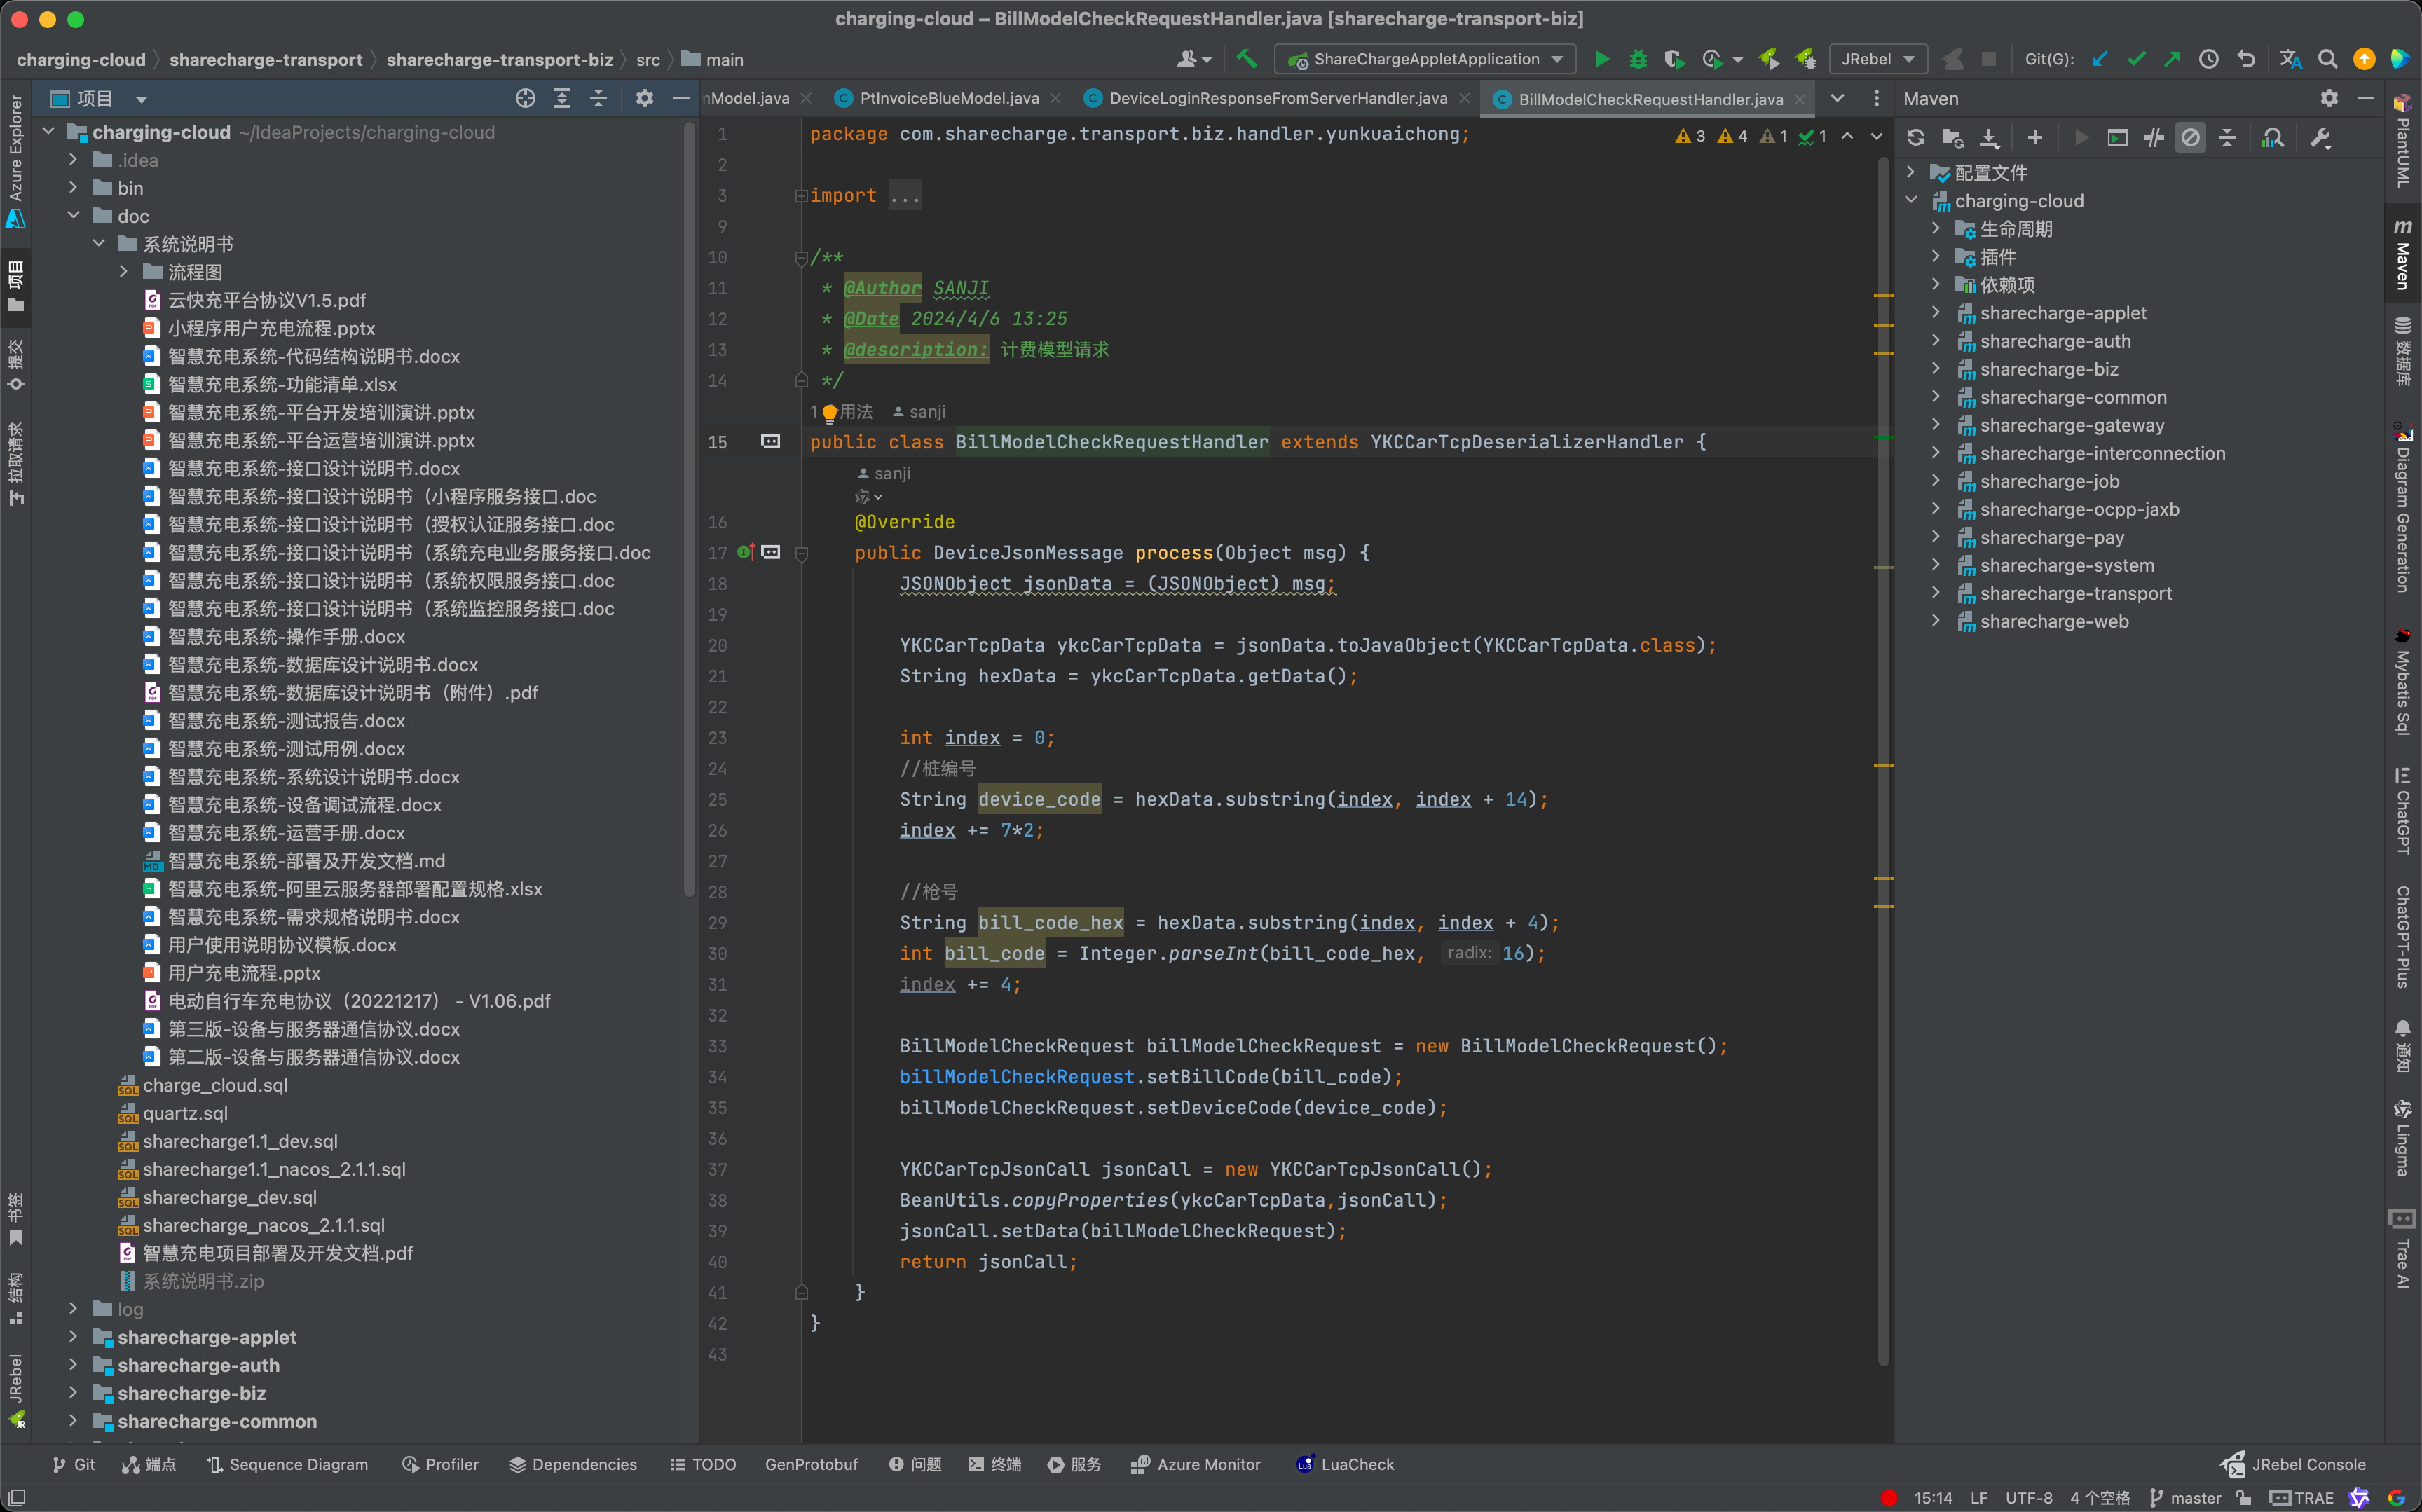The height and width of the screenshot is (1512, 2422).
Task: Open the TODO tool window tab
Action: [703, 1464]
